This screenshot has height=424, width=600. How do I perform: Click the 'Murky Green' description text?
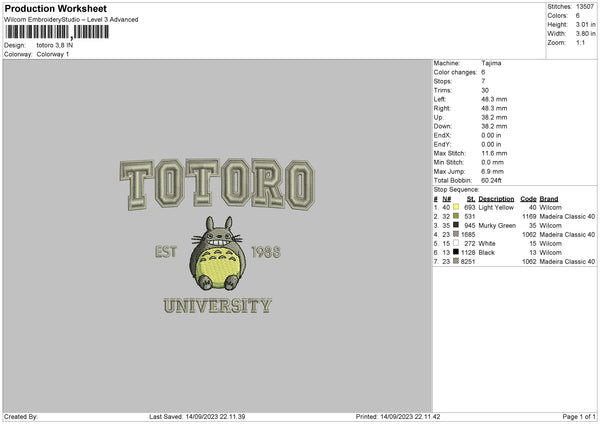497,225
